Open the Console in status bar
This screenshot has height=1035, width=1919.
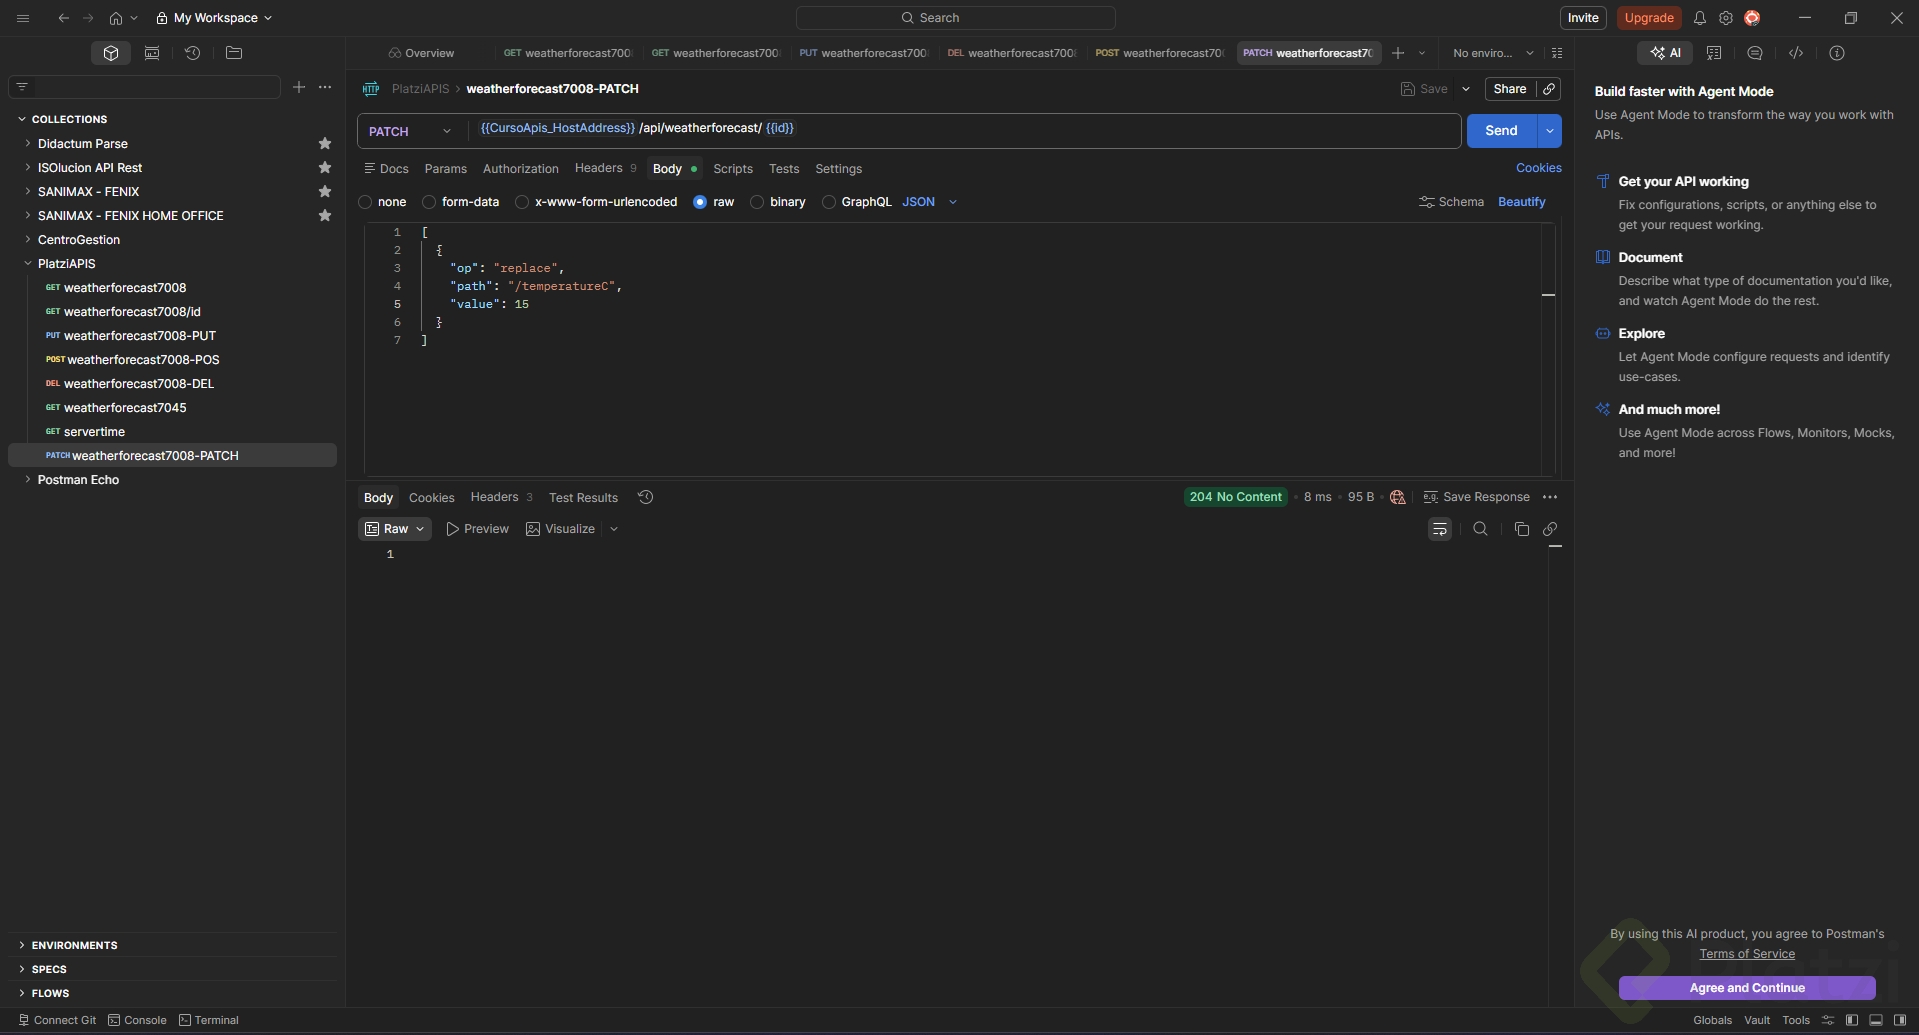pyautogui.click(x=138, y=1020)
